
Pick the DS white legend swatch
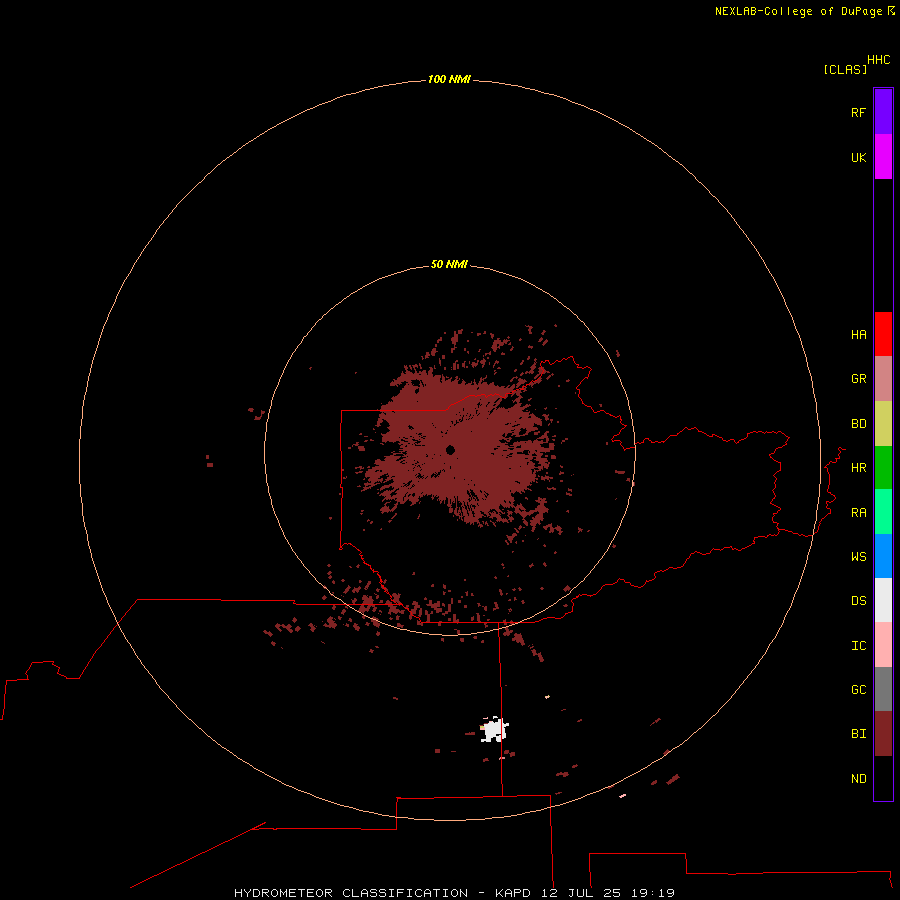point(883,600)
